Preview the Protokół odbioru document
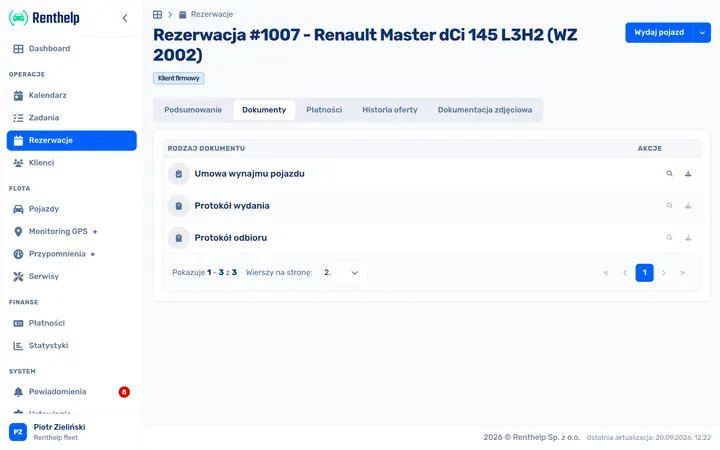Viewport: 720px width, 450px height. point(669,238)
